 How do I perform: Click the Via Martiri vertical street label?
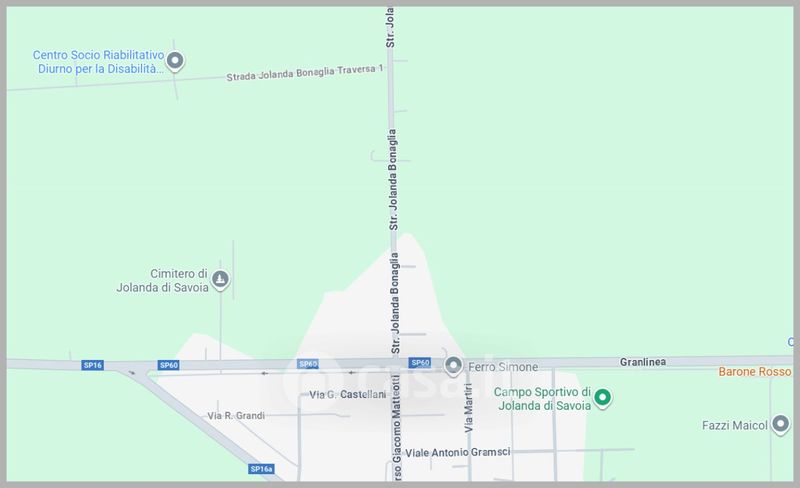[x=468, y=408]
